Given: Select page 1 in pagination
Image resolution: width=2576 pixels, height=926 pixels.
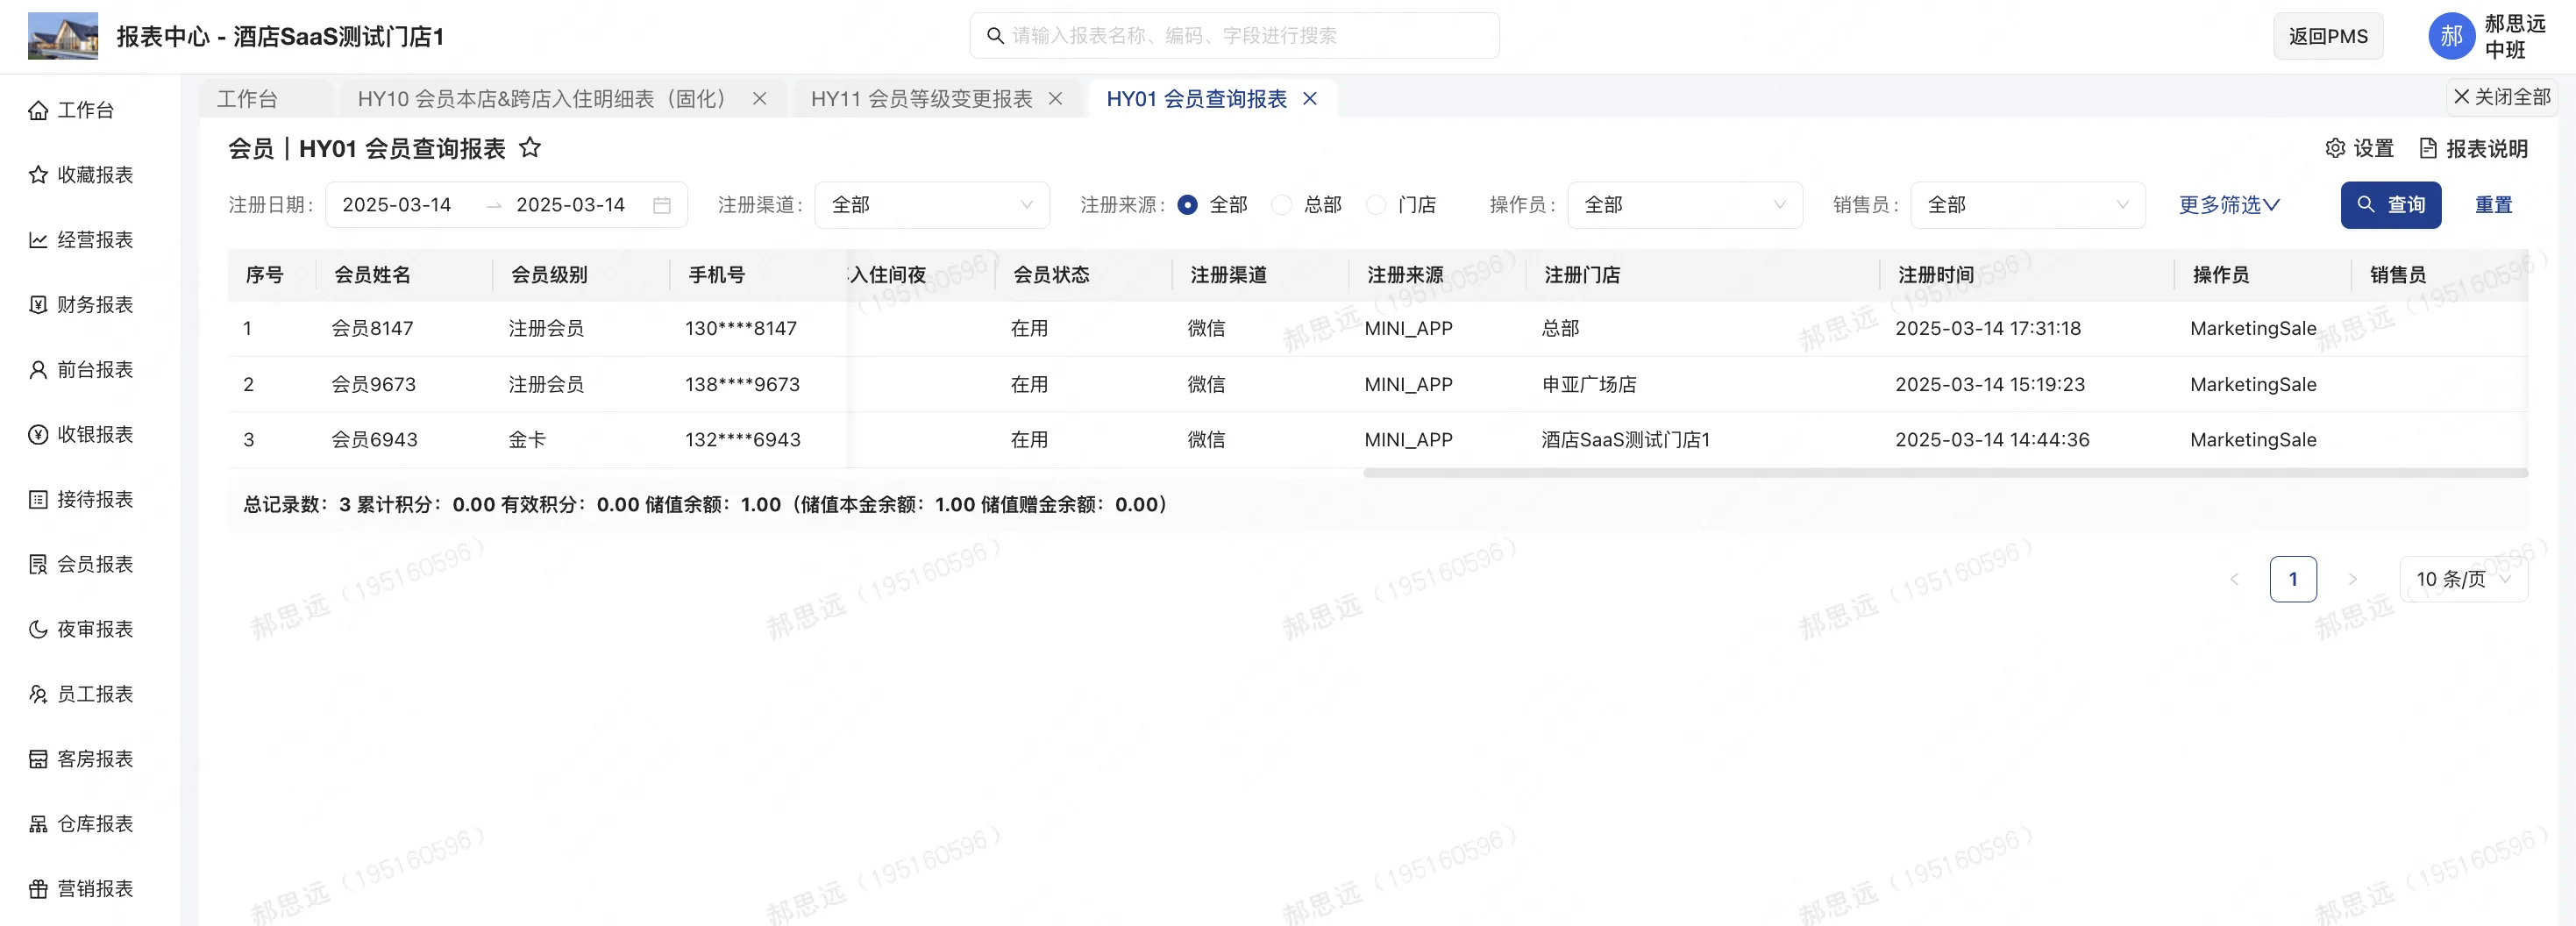Looking at the screenshot, I should point(2293,579).
